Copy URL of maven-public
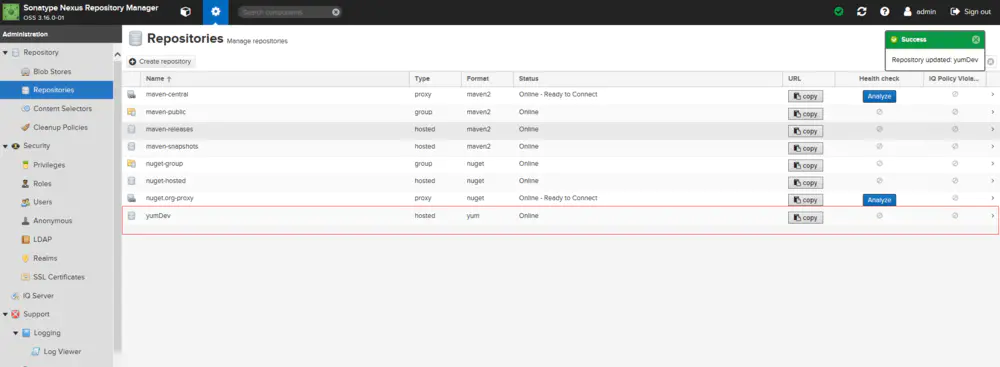Viewport: 1000px width, 367px height. point(805,114)
